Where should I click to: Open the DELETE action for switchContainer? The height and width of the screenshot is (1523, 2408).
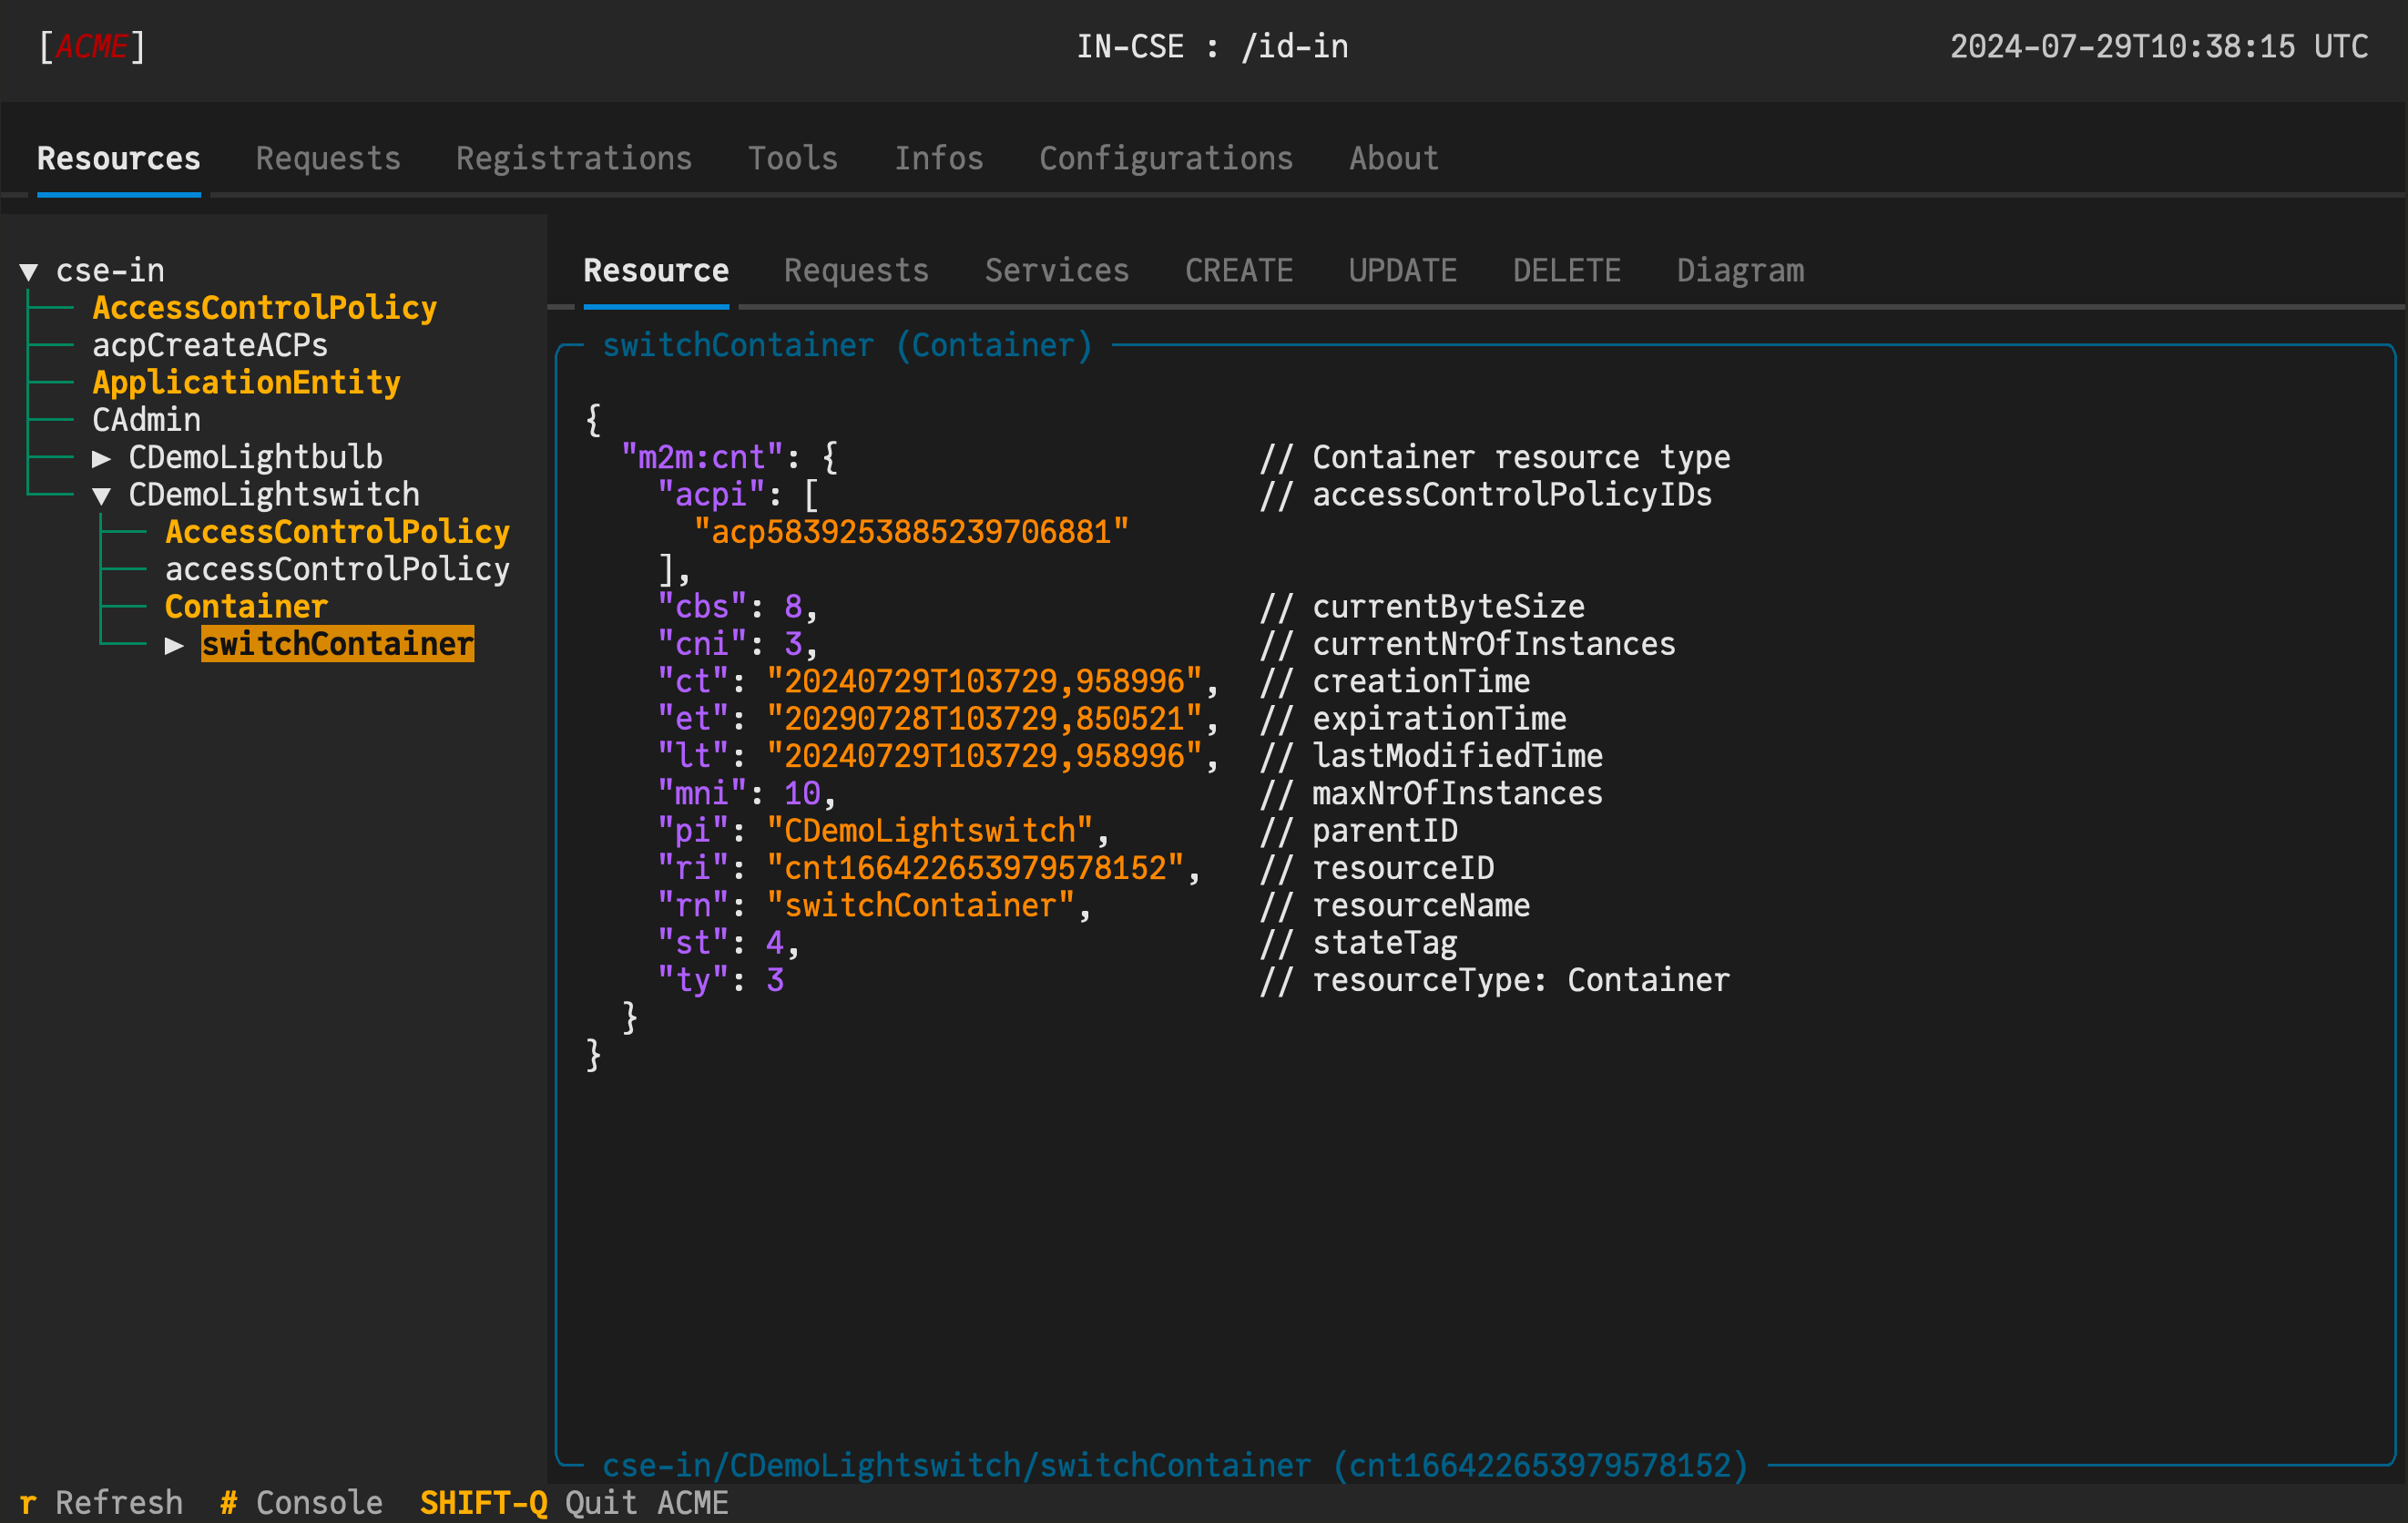1566,270
